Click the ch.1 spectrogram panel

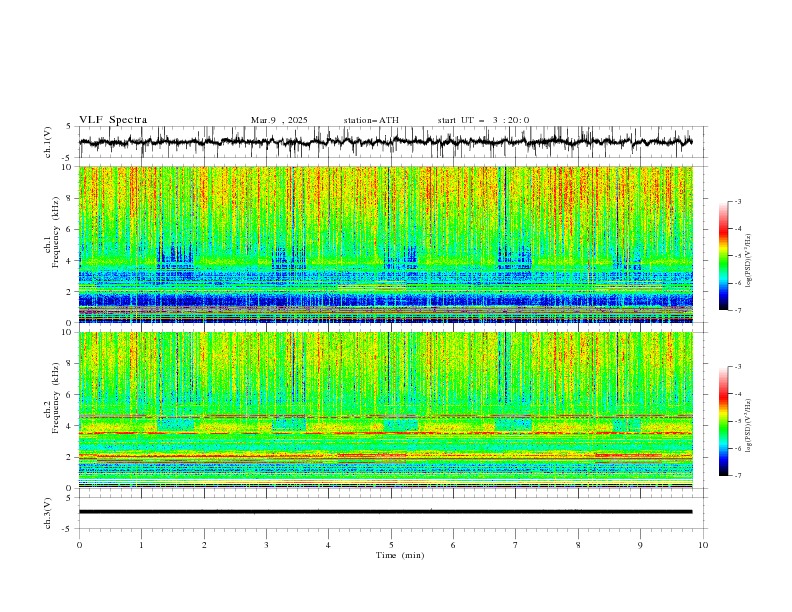(x=385, y=244)
